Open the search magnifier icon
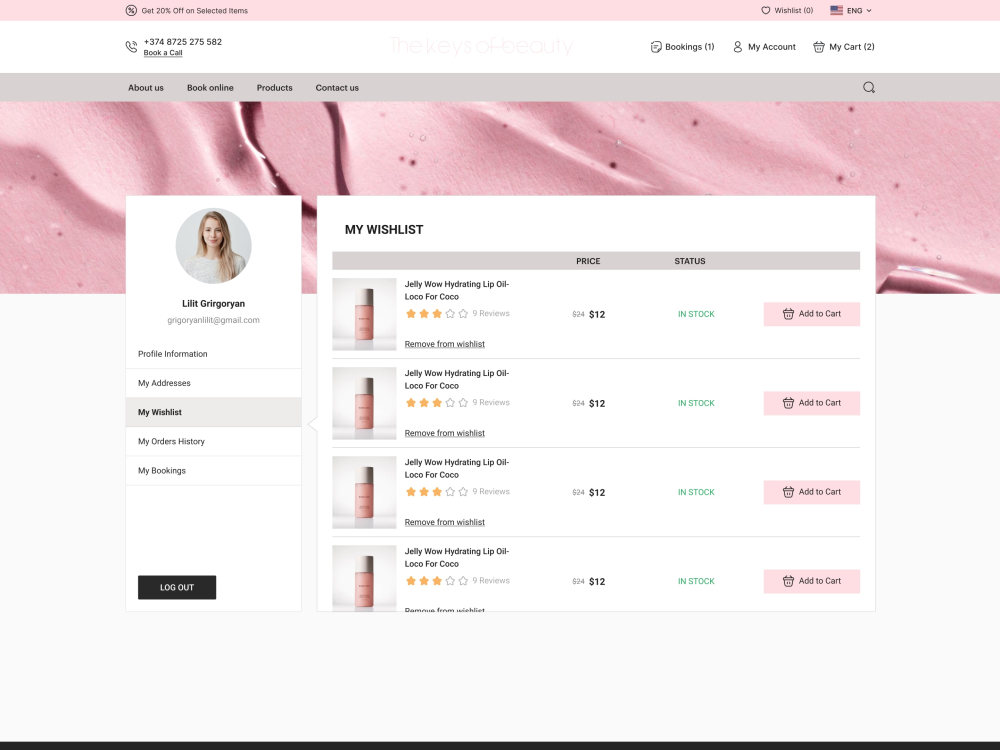The height and width of the screenshot is (750, 1000). 869,87
